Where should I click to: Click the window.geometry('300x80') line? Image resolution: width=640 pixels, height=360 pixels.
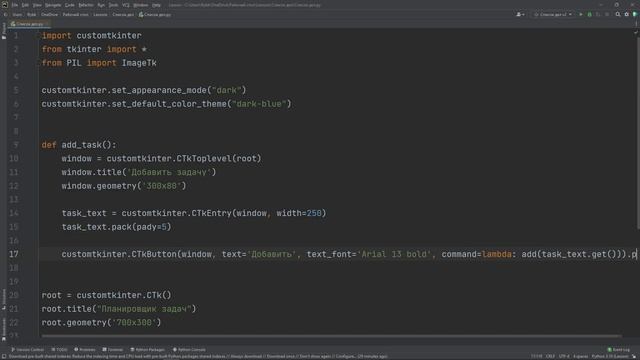pyautogui.click(x=124, y=186)
